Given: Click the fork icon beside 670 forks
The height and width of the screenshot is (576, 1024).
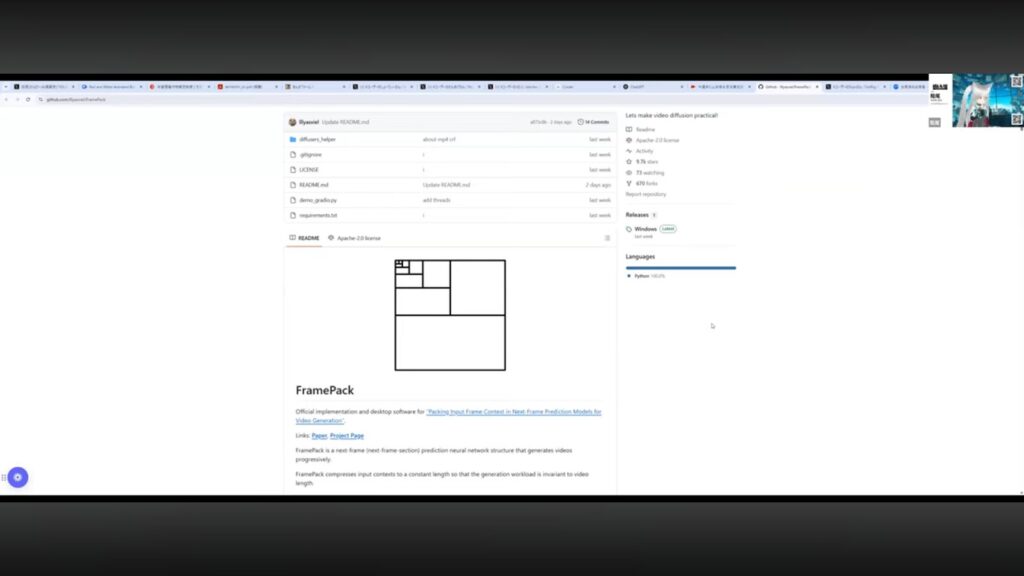Looking at the screenshot, I should click(629, 184).
